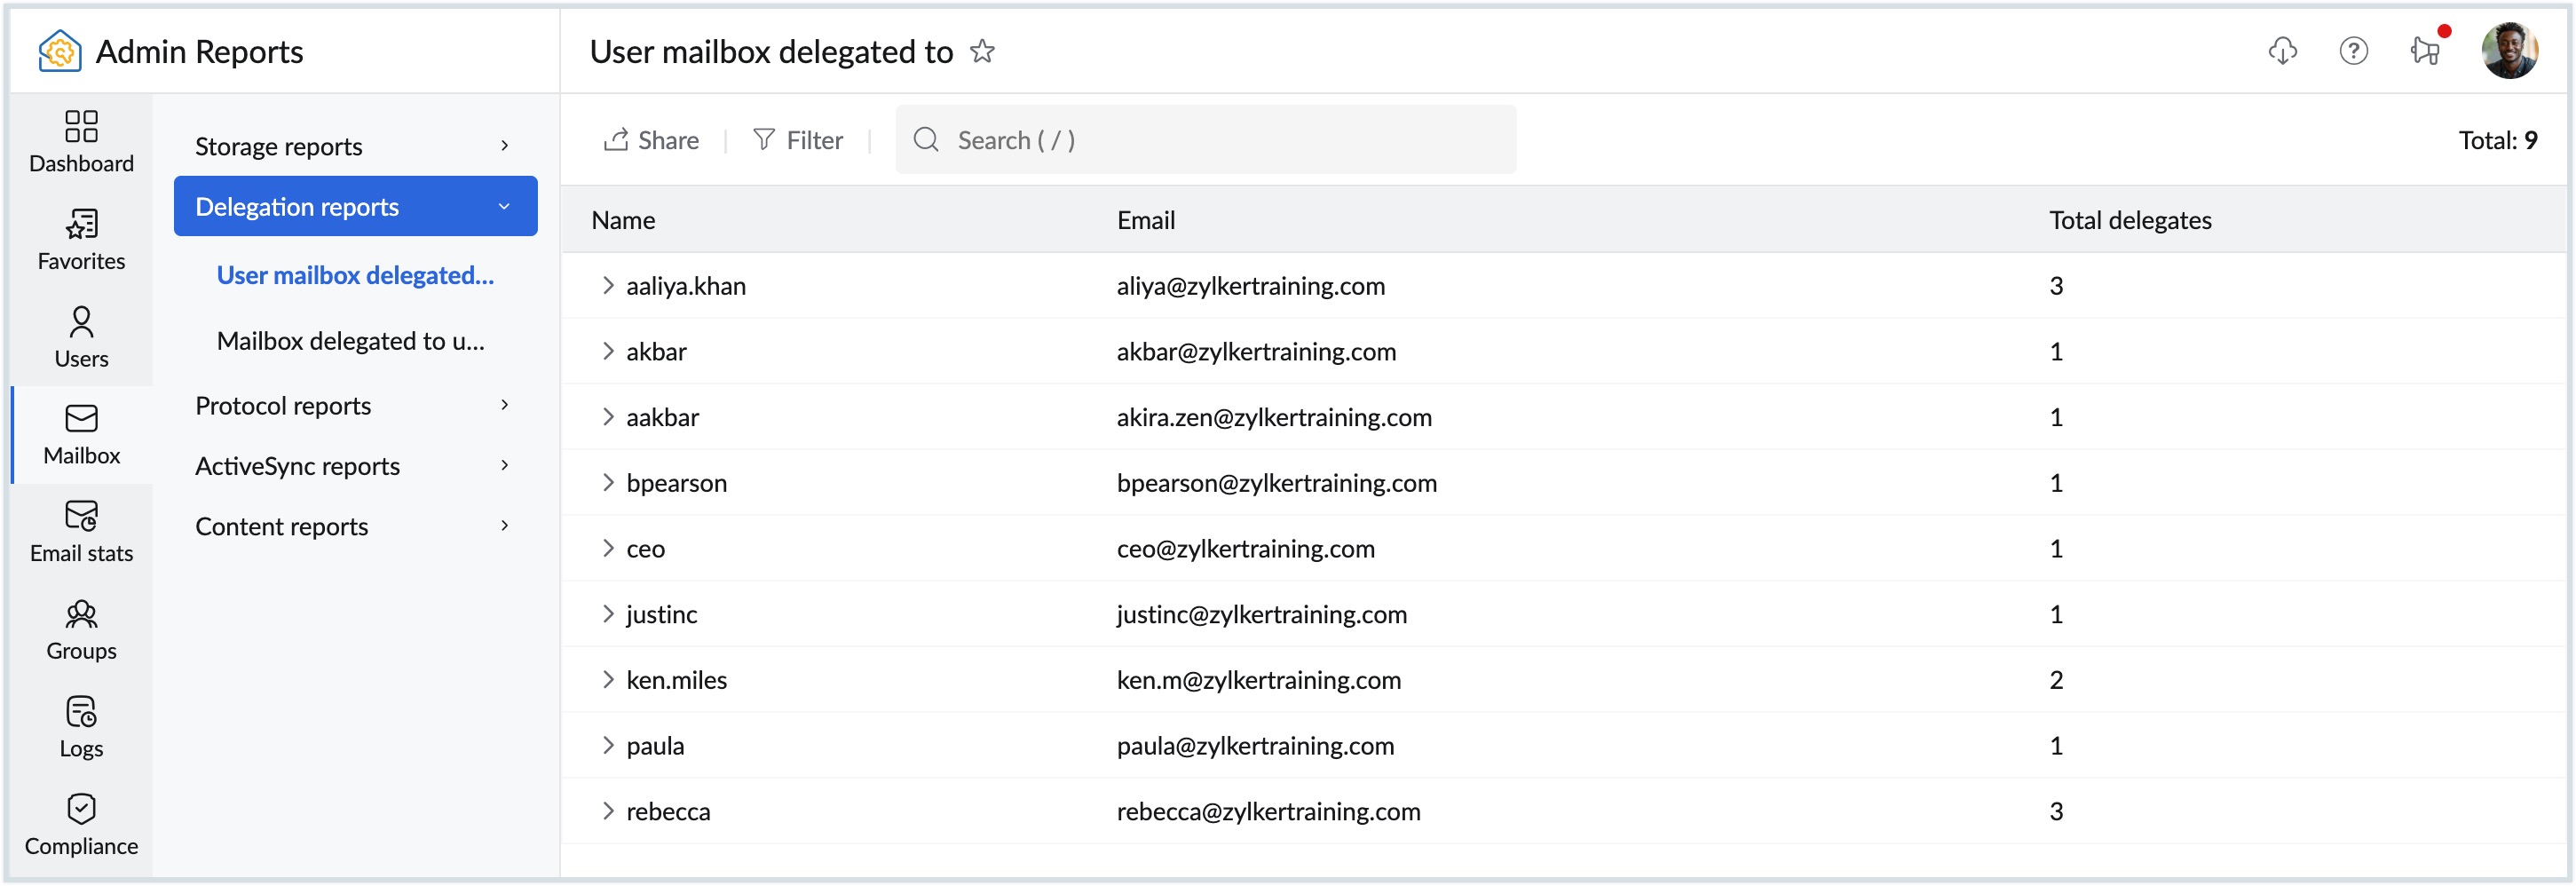
Task: Expand the aaliya.khan row
Action: 608,286
